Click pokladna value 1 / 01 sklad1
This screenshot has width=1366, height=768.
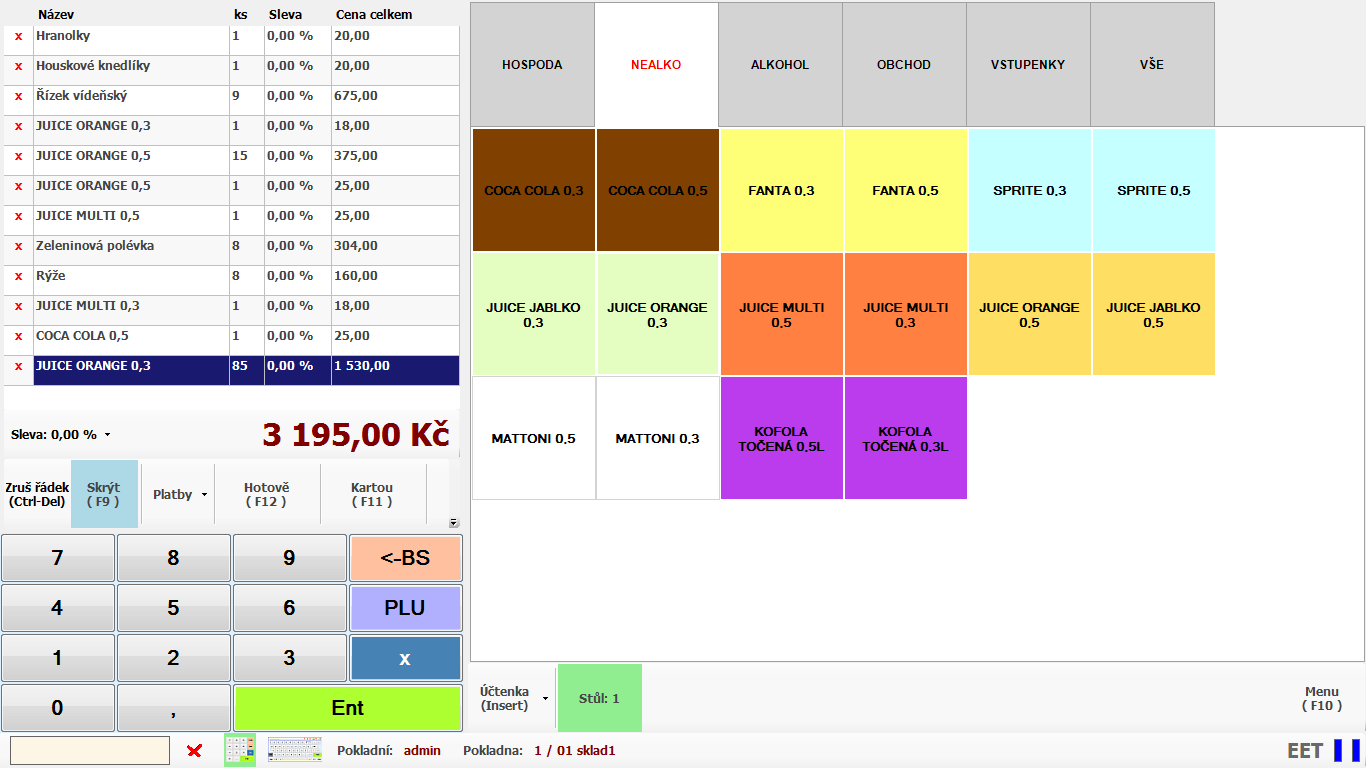[574, 750]
